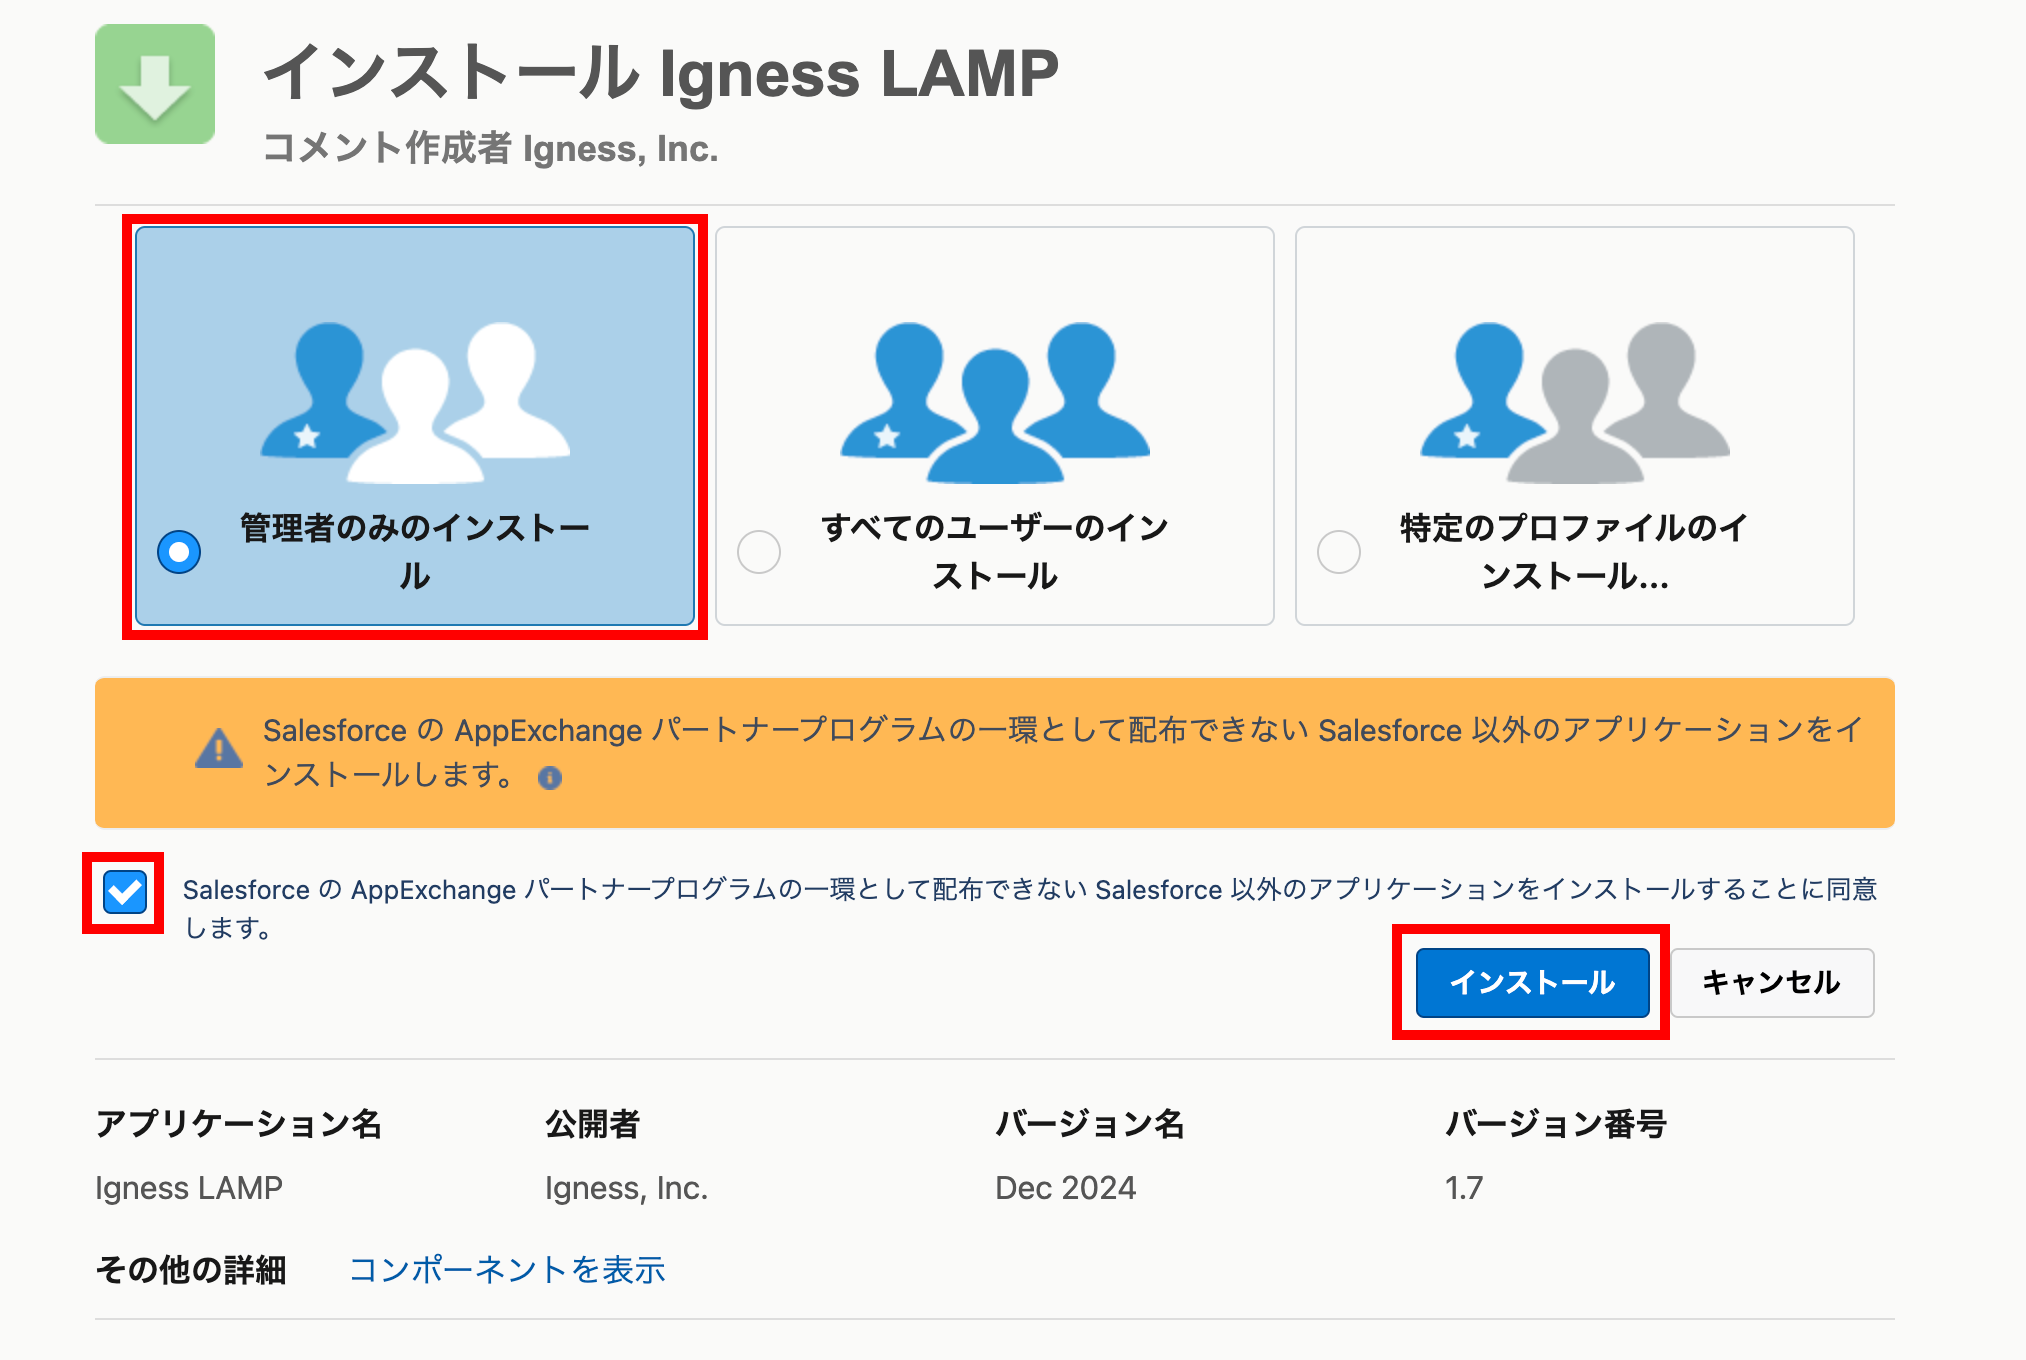This screenshot has height=1360, width=2026.
Task: Open the コンポーネントを表示 link
Action: (x=507, y=1270)
